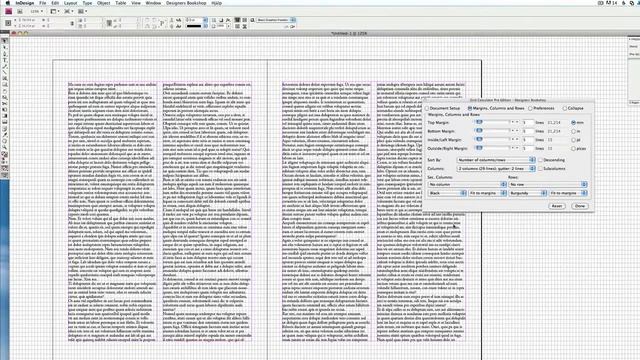This screenshot has width=640, height=360.
Task: Click the constrain proportions link icon
Action: coord(72,23)
